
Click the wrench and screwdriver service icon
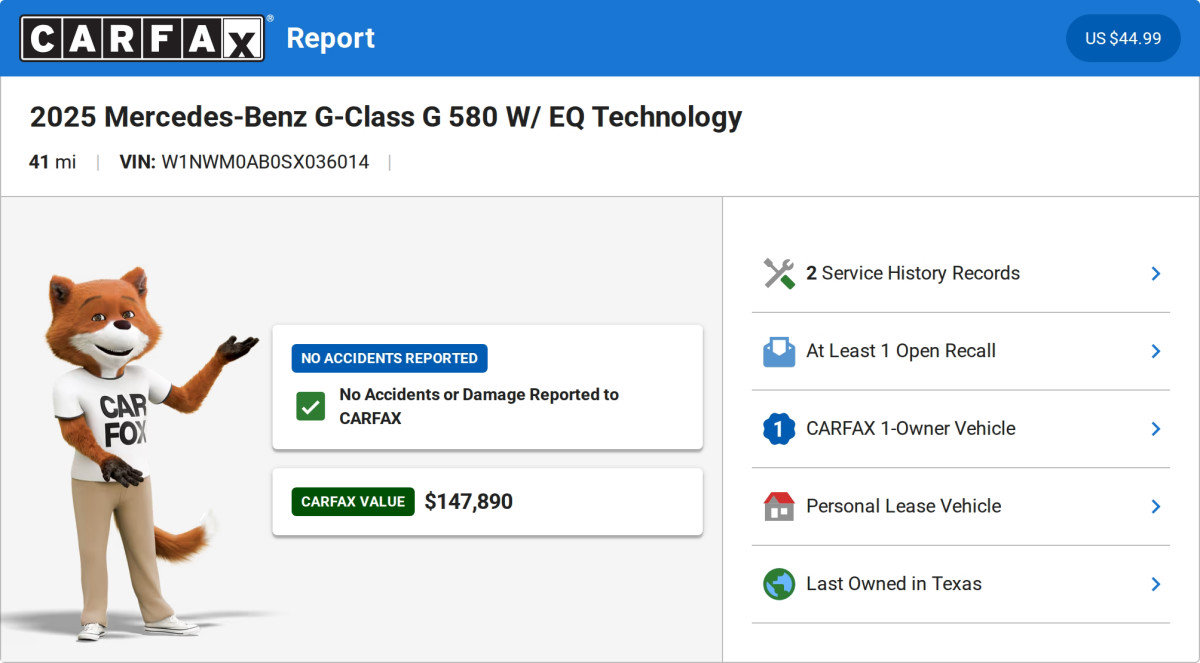point(779,273)
